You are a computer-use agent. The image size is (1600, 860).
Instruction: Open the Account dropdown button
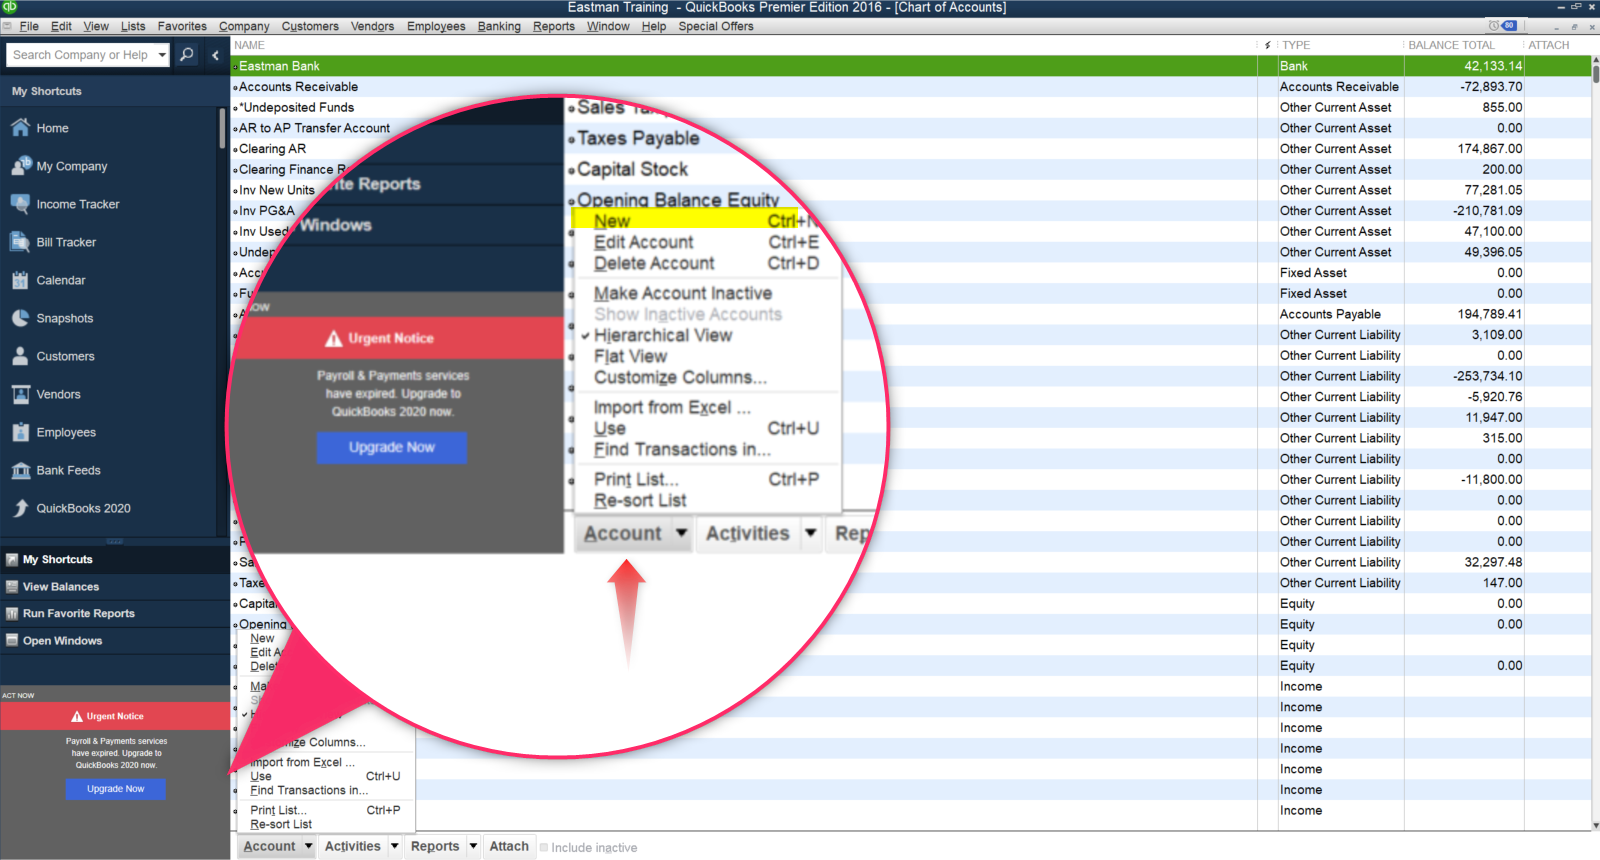tap(277, 846)
